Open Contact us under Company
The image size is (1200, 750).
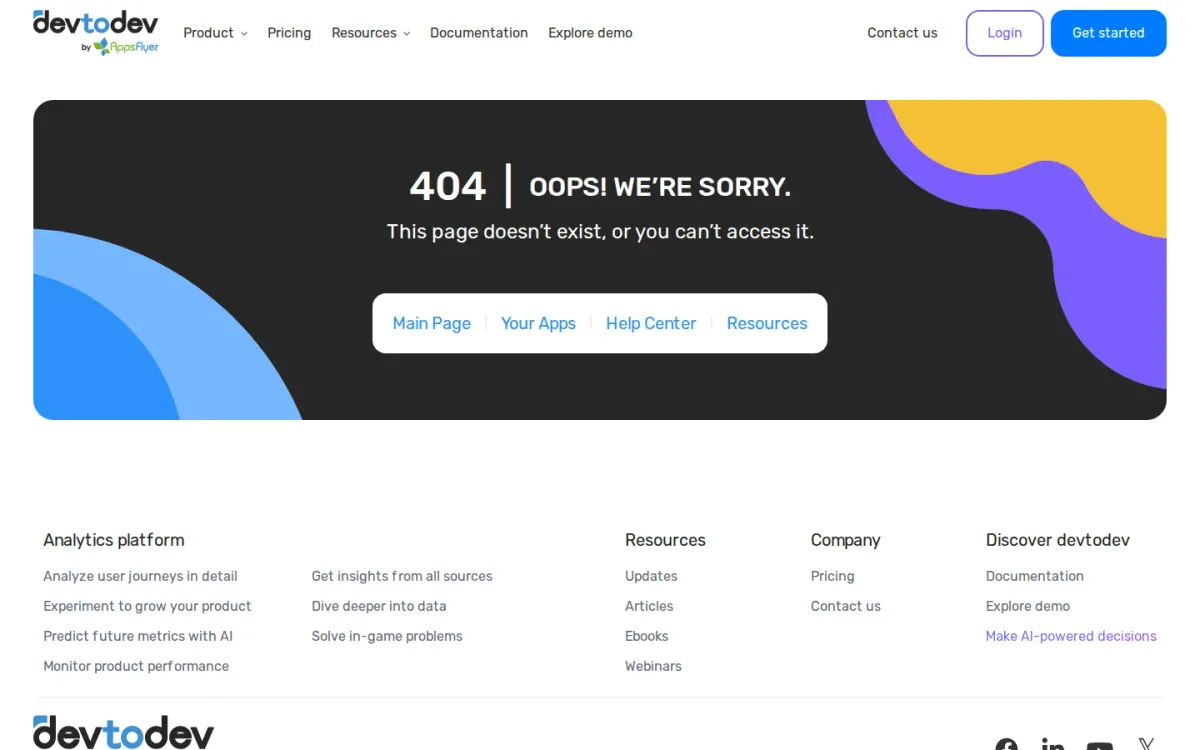pos(846,606)
